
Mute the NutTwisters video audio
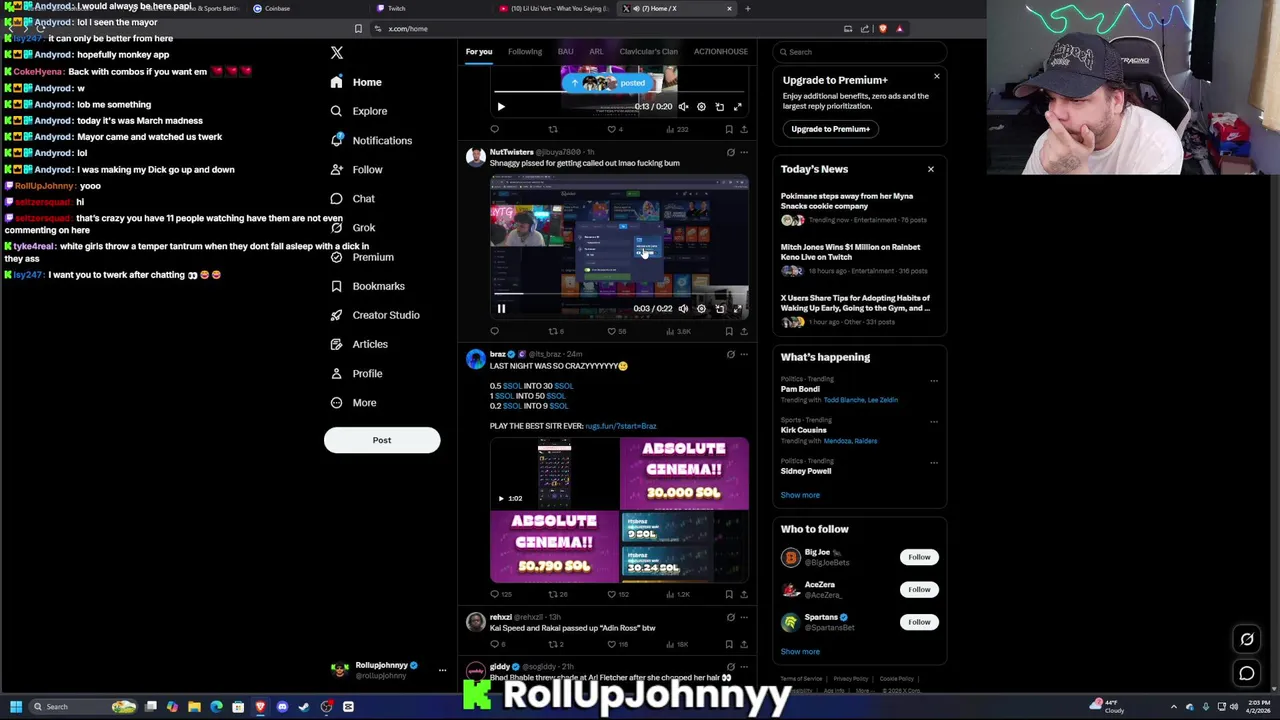(683, 308)
